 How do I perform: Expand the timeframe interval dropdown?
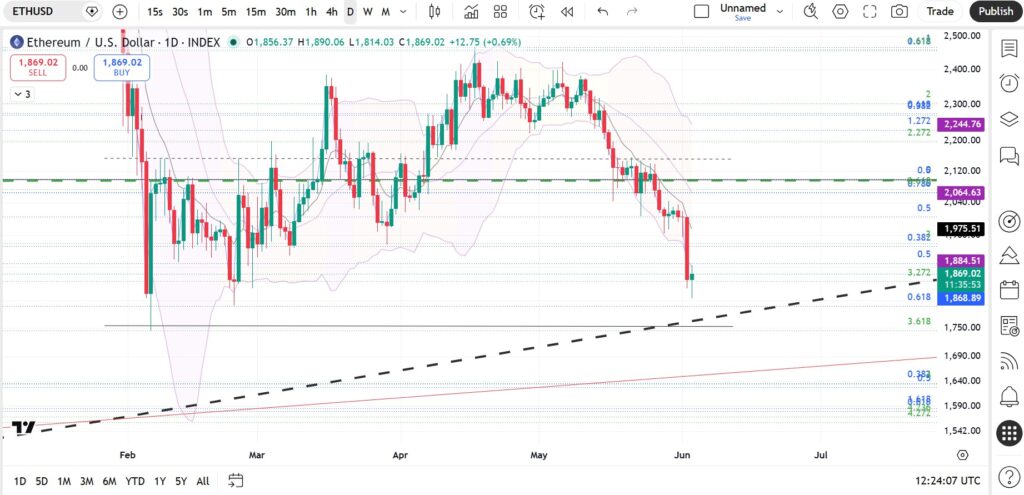click(404, 11)
